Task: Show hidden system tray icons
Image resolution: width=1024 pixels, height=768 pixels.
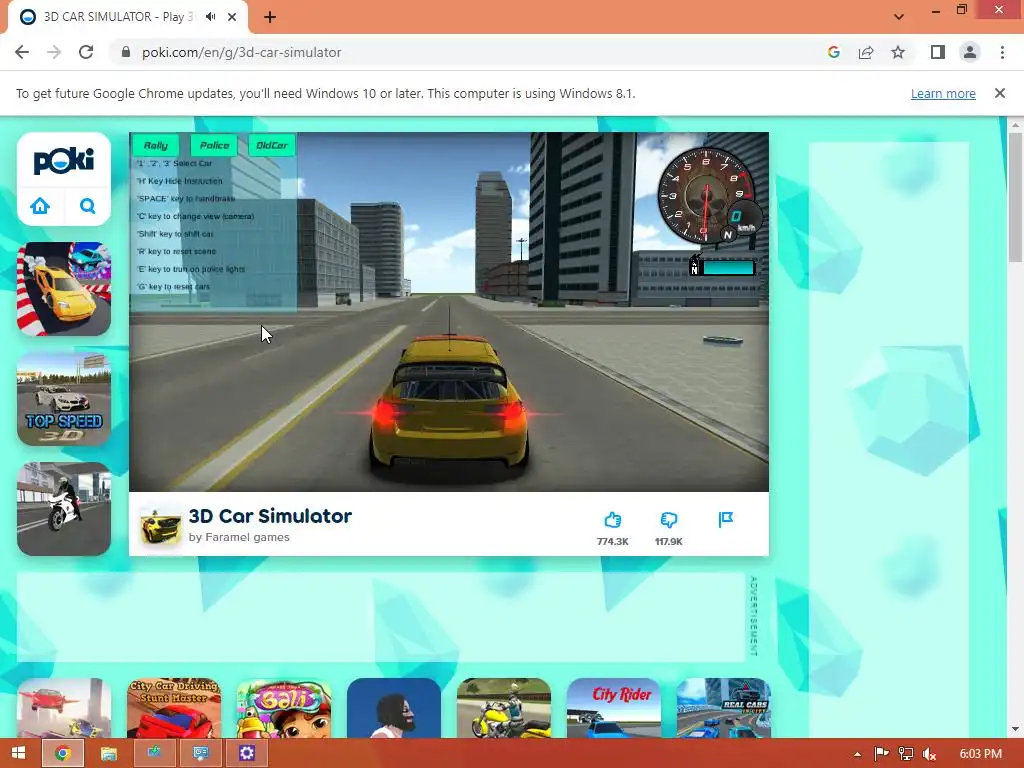Action: click(x=857, y=754)
